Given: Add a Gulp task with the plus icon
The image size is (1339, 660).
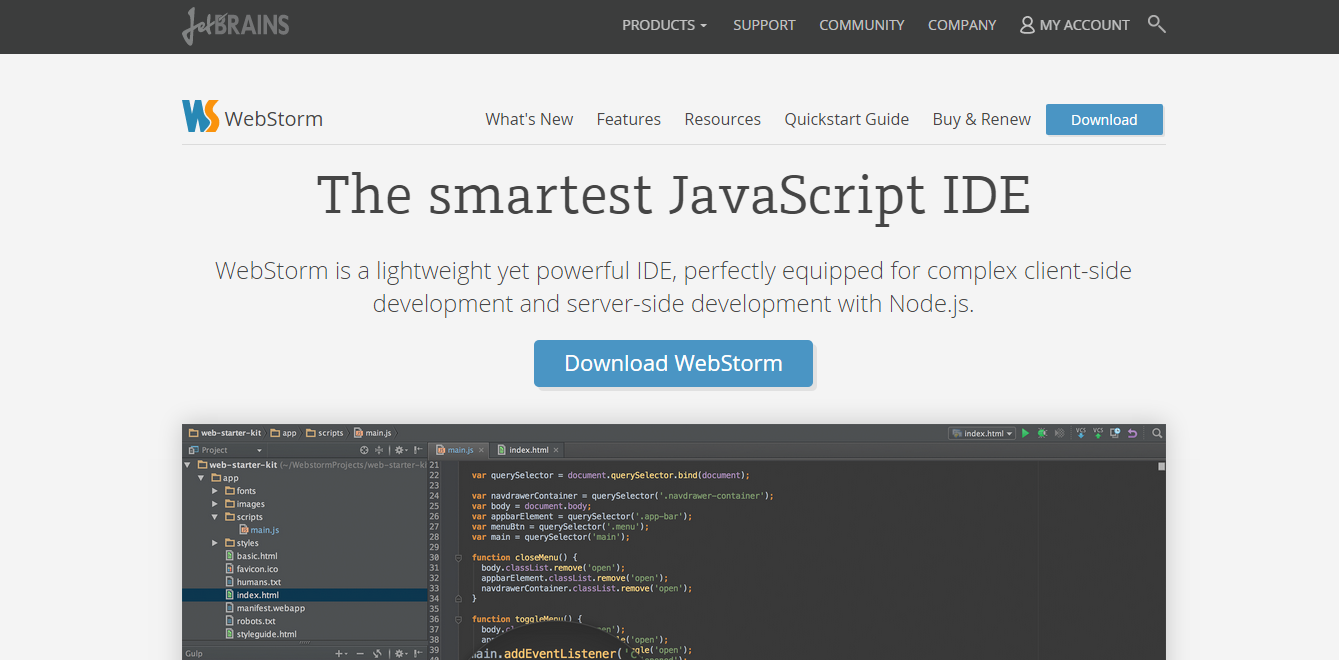Looking at the screenshot, I should point(340,654).
